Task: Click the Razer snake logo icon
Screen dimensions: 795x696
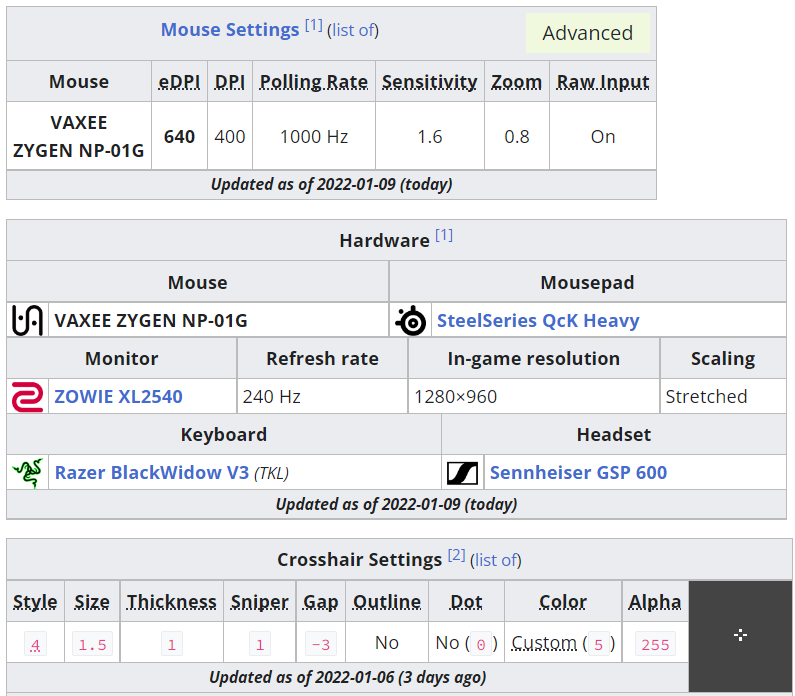Action: tap(27, 472)
